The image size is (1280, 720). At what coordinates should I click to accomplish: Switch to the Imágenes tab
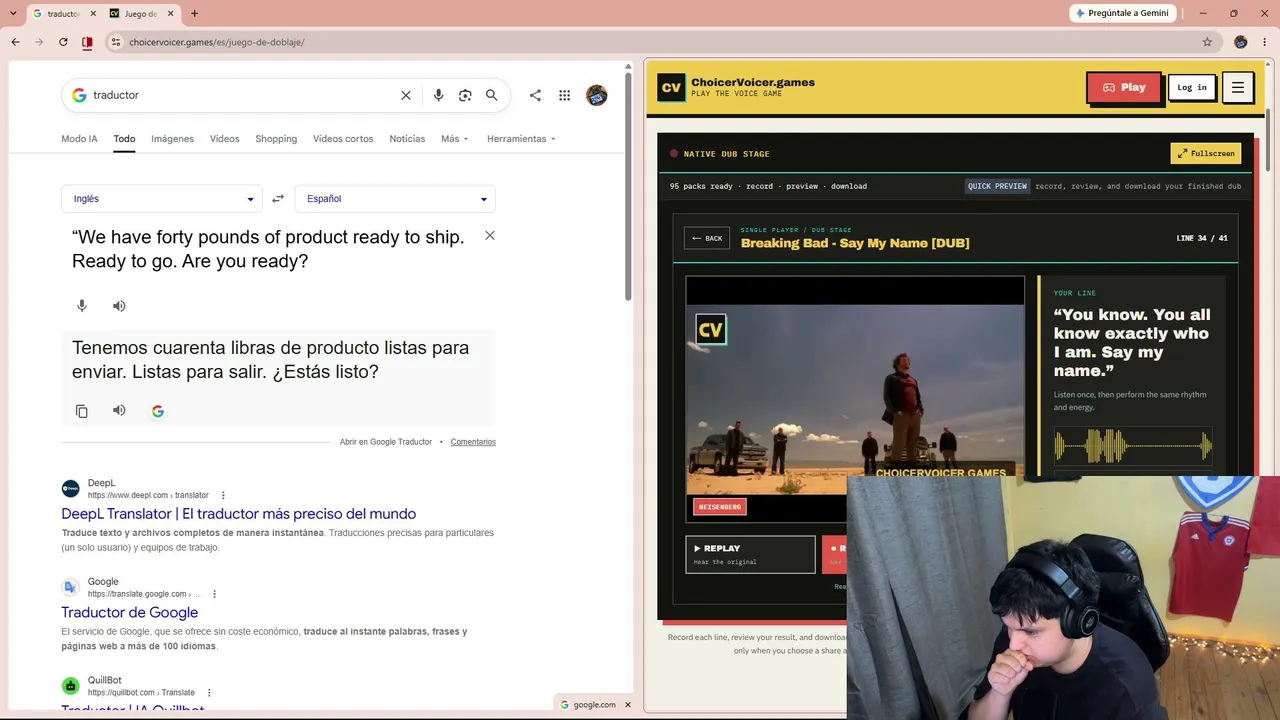[172, 139]
